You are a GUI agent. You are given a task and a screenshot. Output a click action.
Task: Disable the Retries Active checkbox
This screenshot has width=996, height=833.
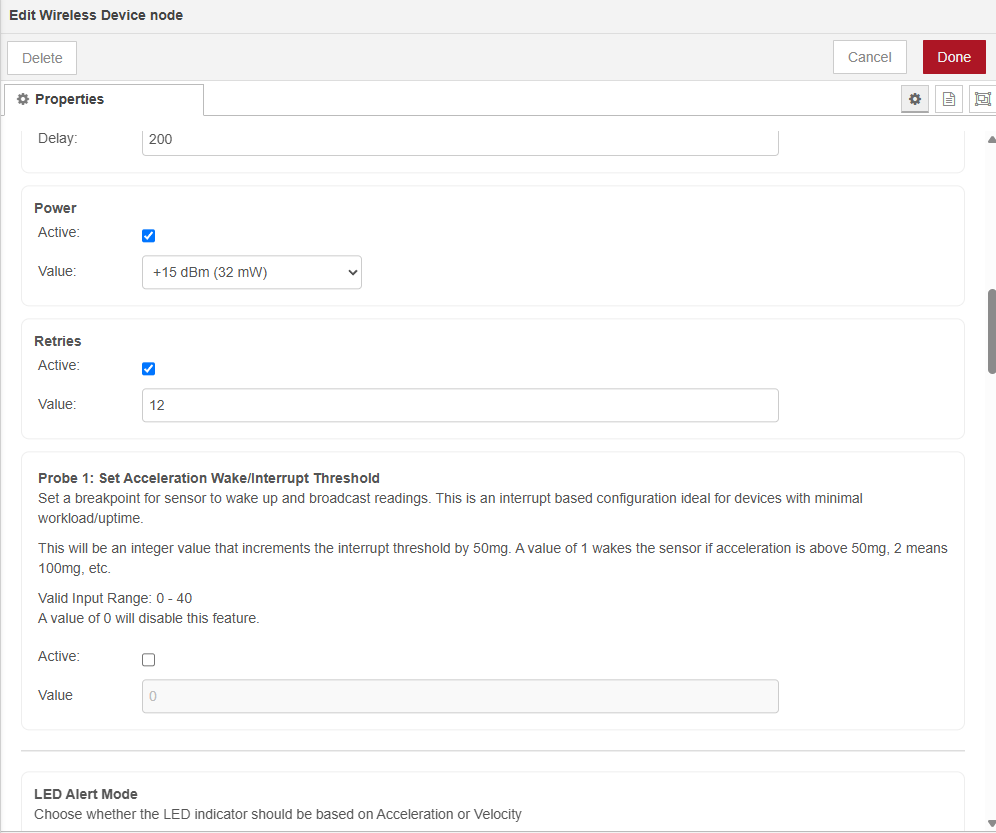[x=149, y=369]
